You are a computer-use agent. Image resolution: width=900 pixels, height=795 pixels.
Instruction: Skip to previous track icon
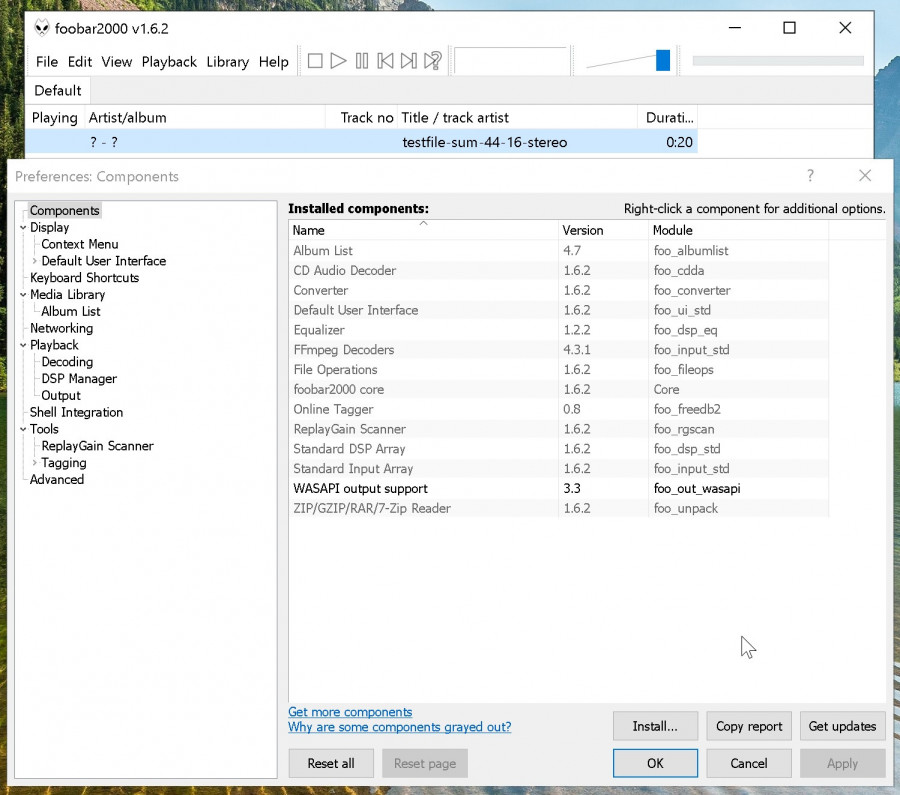[x=385, y=61]
